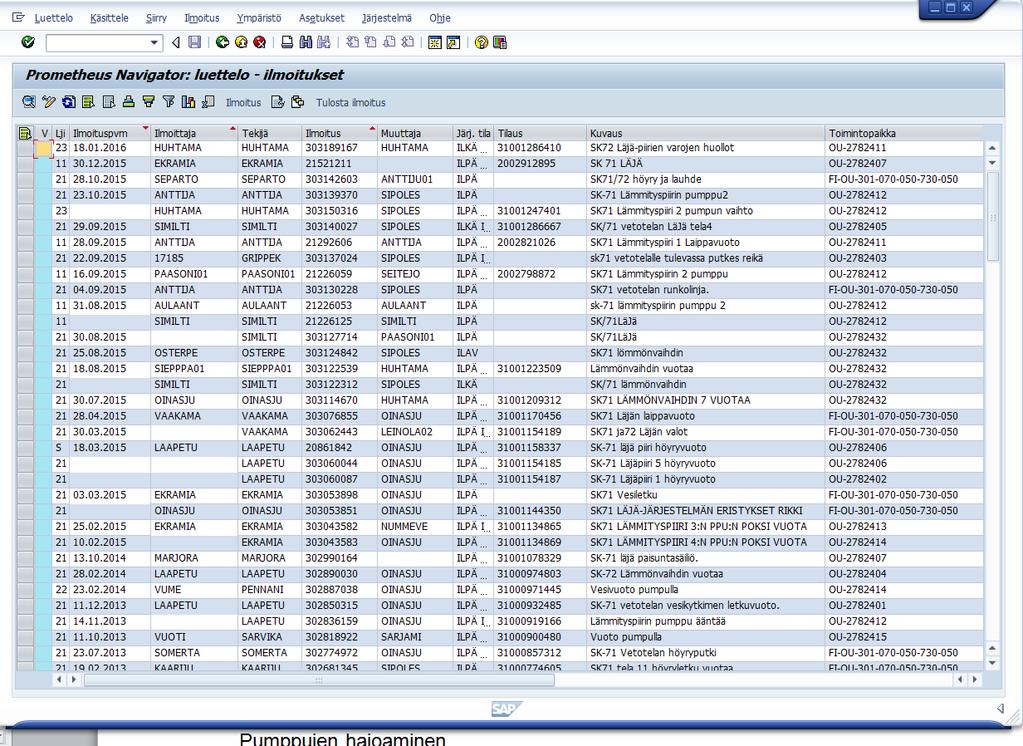Click the column layout chart icon
This screenshot has width=1023, height=746.
189,102
